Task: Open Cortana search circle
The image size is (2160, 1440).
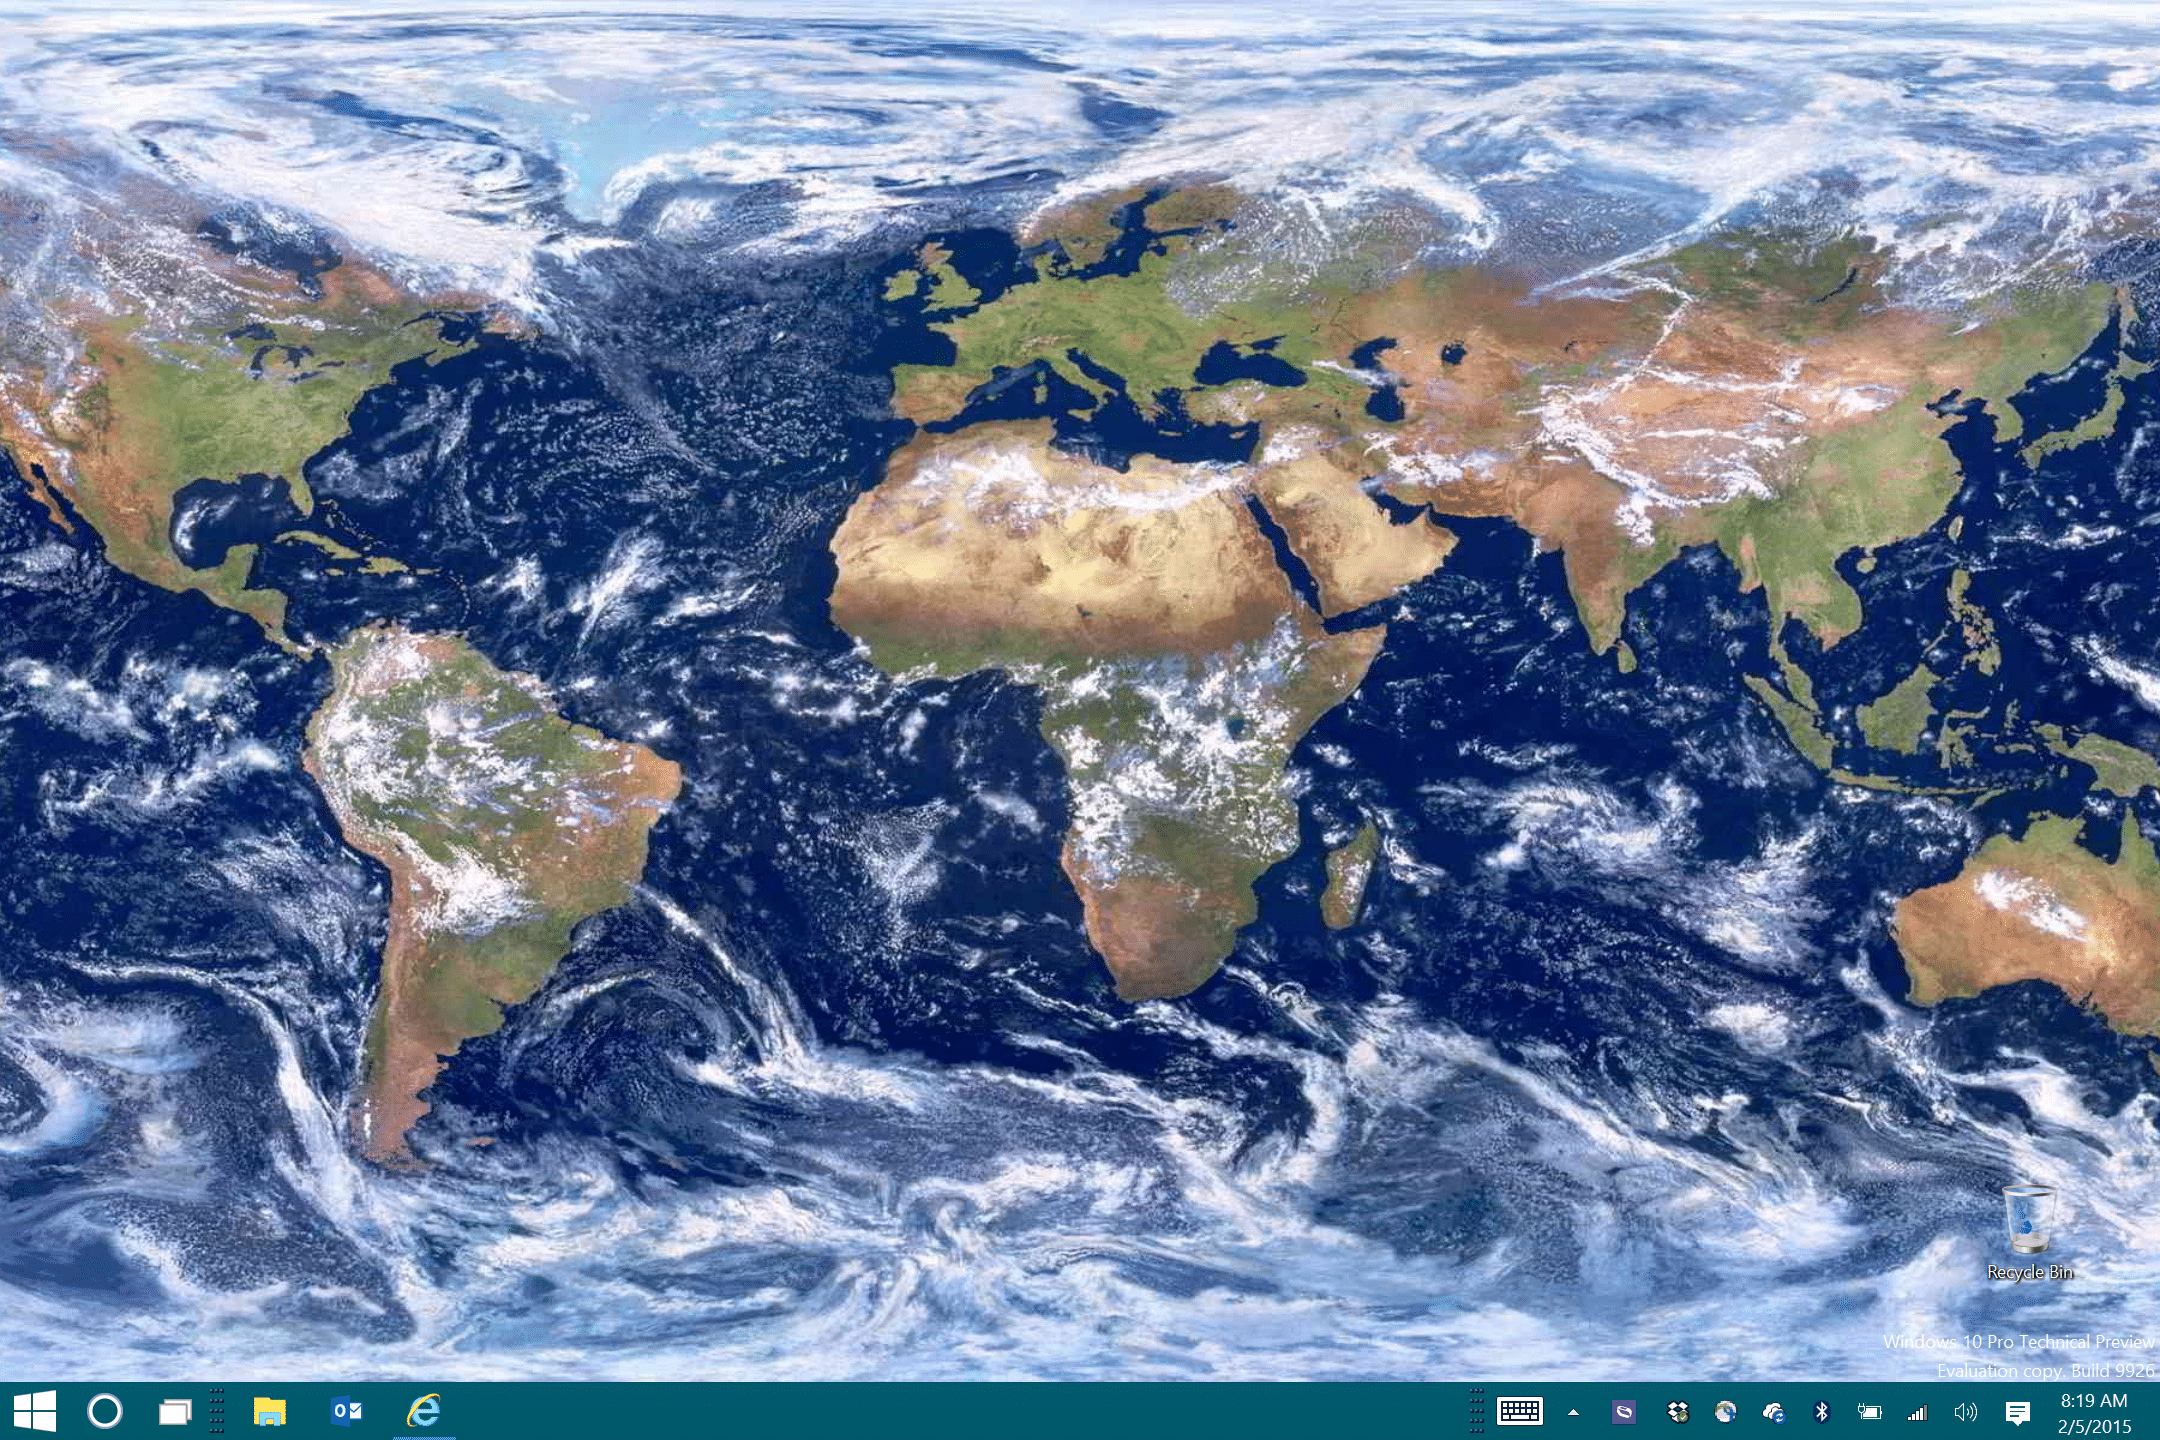Action: click(105, 1411)
